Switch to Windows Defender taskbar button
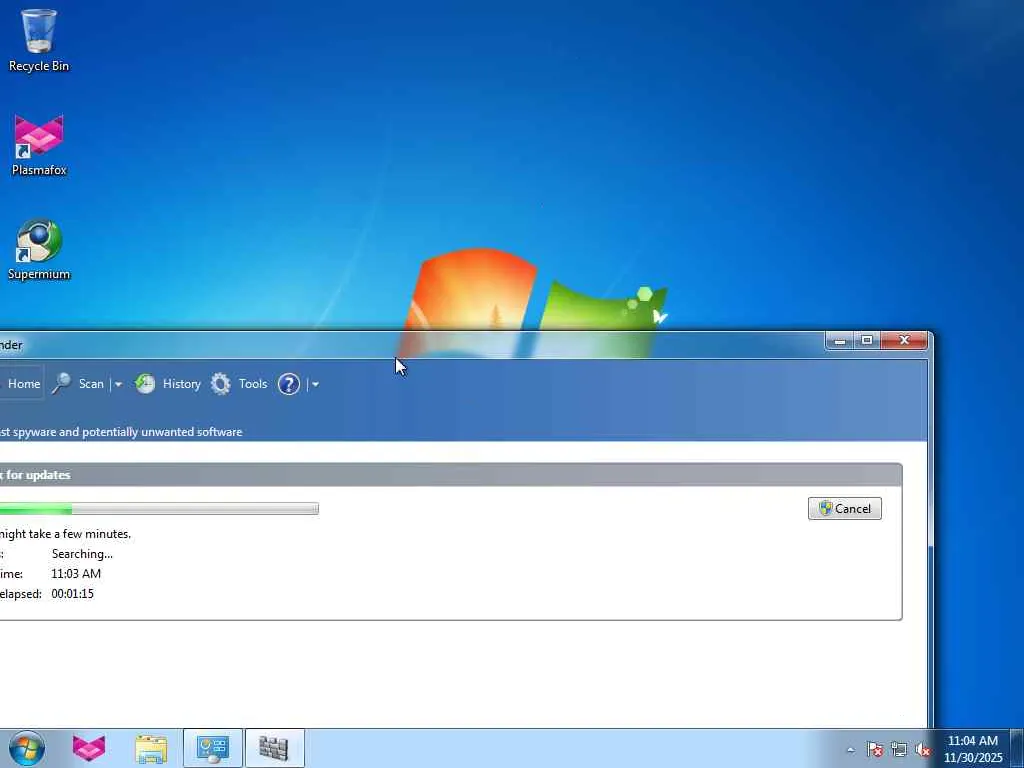The height and width of the screenshot is (768, 1024). (274, 748)
